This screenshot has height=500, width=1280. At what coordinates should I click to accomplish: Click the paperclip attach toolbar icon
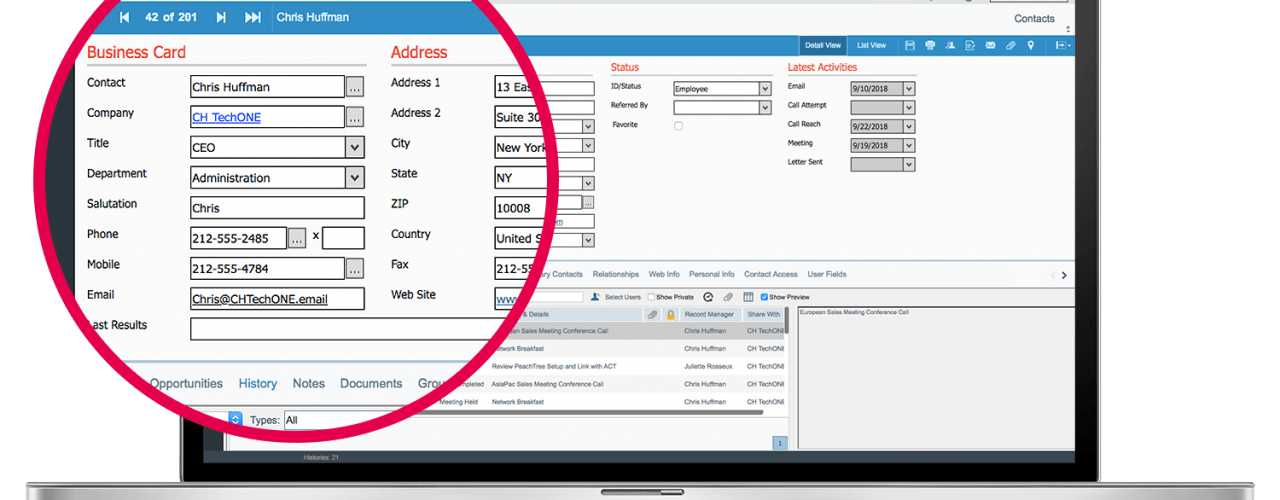(x=1011, y=45)
